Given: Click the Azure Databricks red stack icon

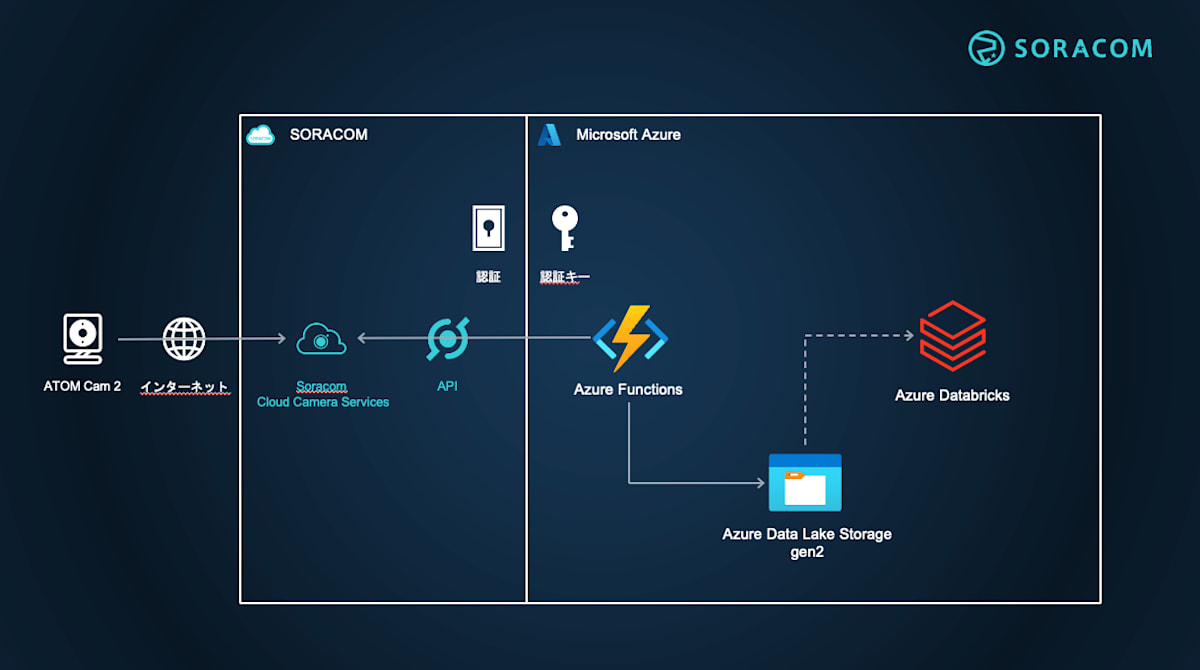Looking at the screenshot, I should (x=952, y=336).
